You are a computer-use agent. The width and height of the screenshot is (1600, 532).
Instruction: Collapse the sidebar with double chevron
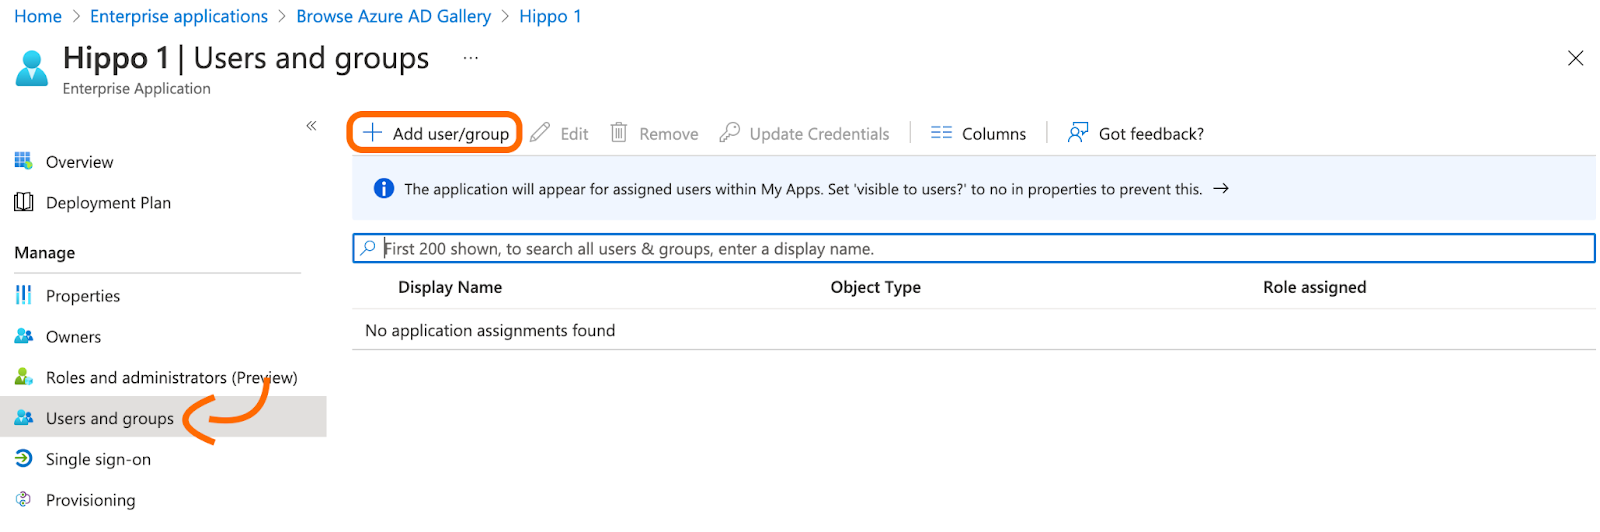click(x=311, y=125)
